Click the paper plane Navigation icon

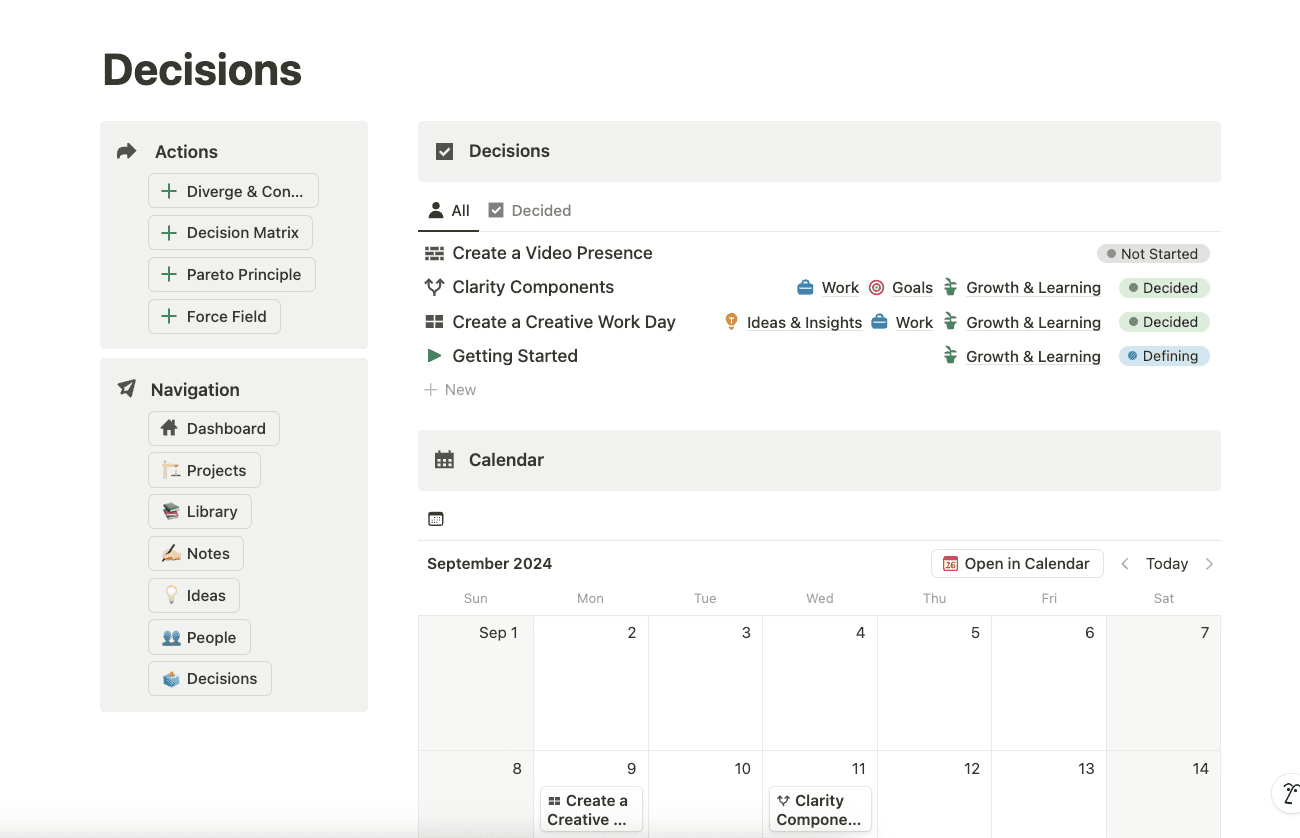(126, 389)
